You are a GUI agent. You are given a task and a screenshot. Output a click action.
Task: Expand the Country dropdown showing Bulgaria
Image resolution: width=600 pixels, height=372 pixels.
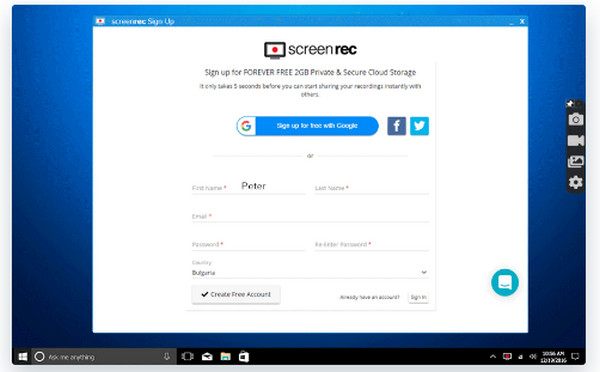310,272
